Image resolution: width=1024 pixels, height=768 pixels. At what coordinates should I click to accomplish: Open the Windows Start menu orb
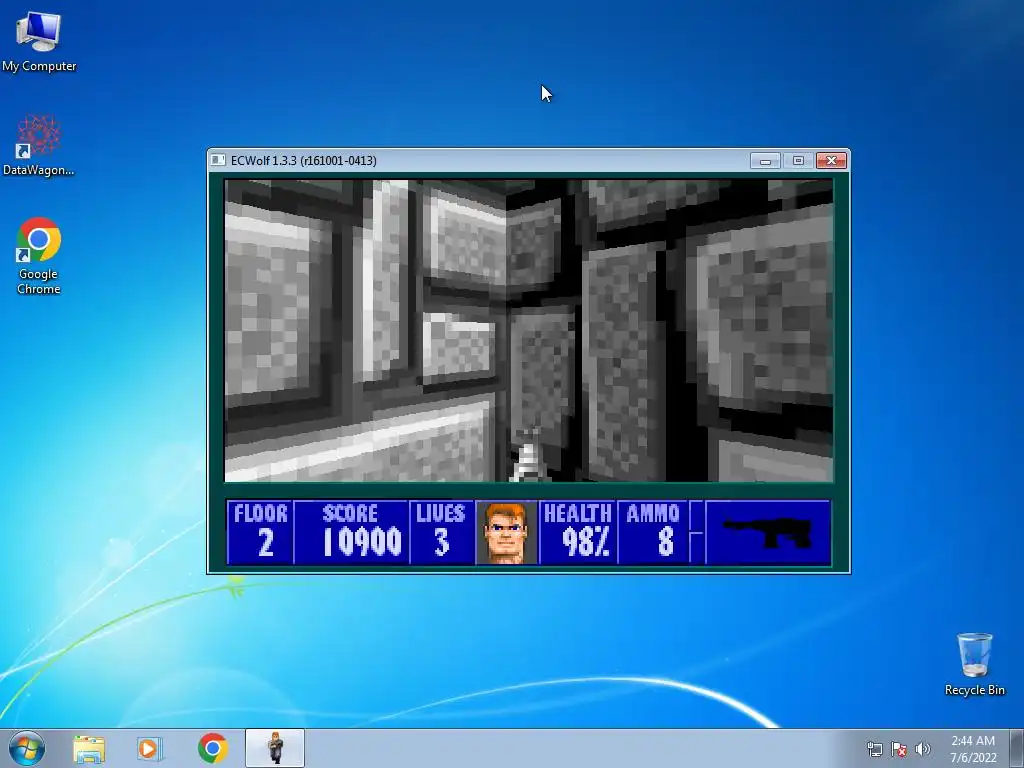pyautogui.click(x=27, y=748)
